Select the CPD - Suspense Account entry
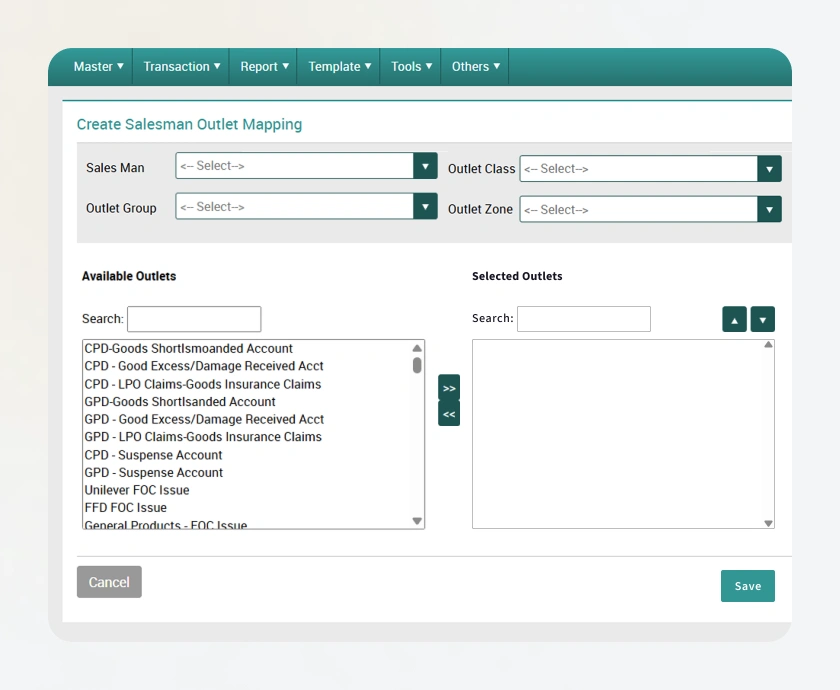 152,455
